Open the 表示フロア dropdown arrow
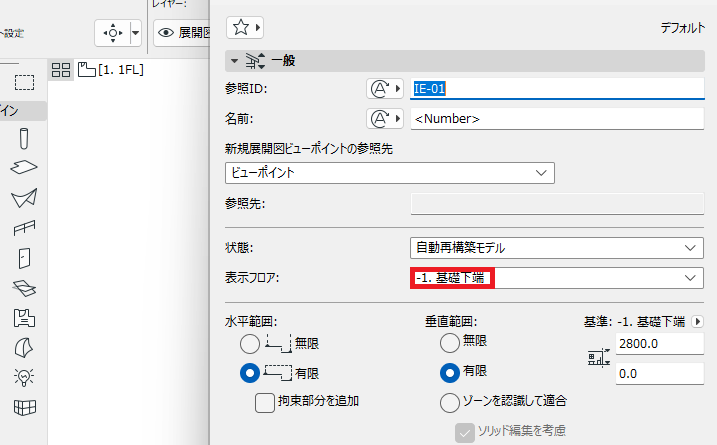This screenshot has width=717, height=445. tap(690, 278)
